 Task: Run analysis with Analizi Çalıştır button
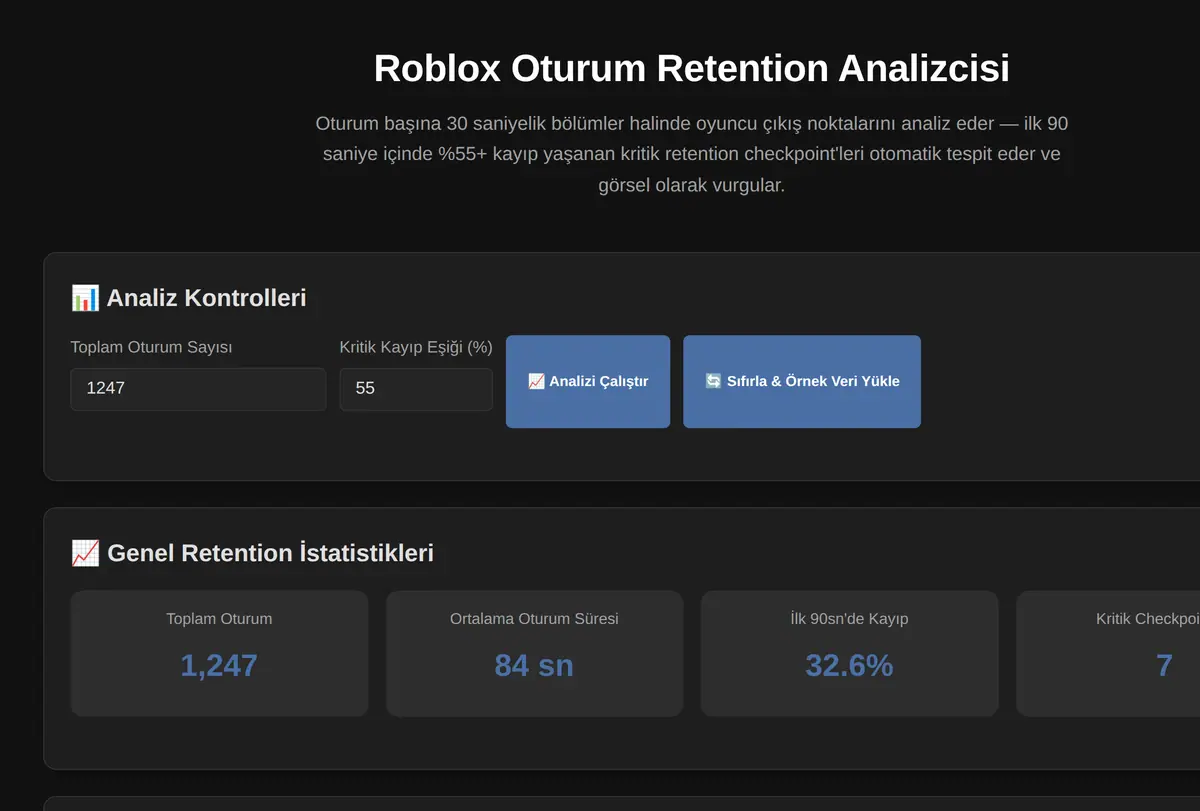coord(588,381)
